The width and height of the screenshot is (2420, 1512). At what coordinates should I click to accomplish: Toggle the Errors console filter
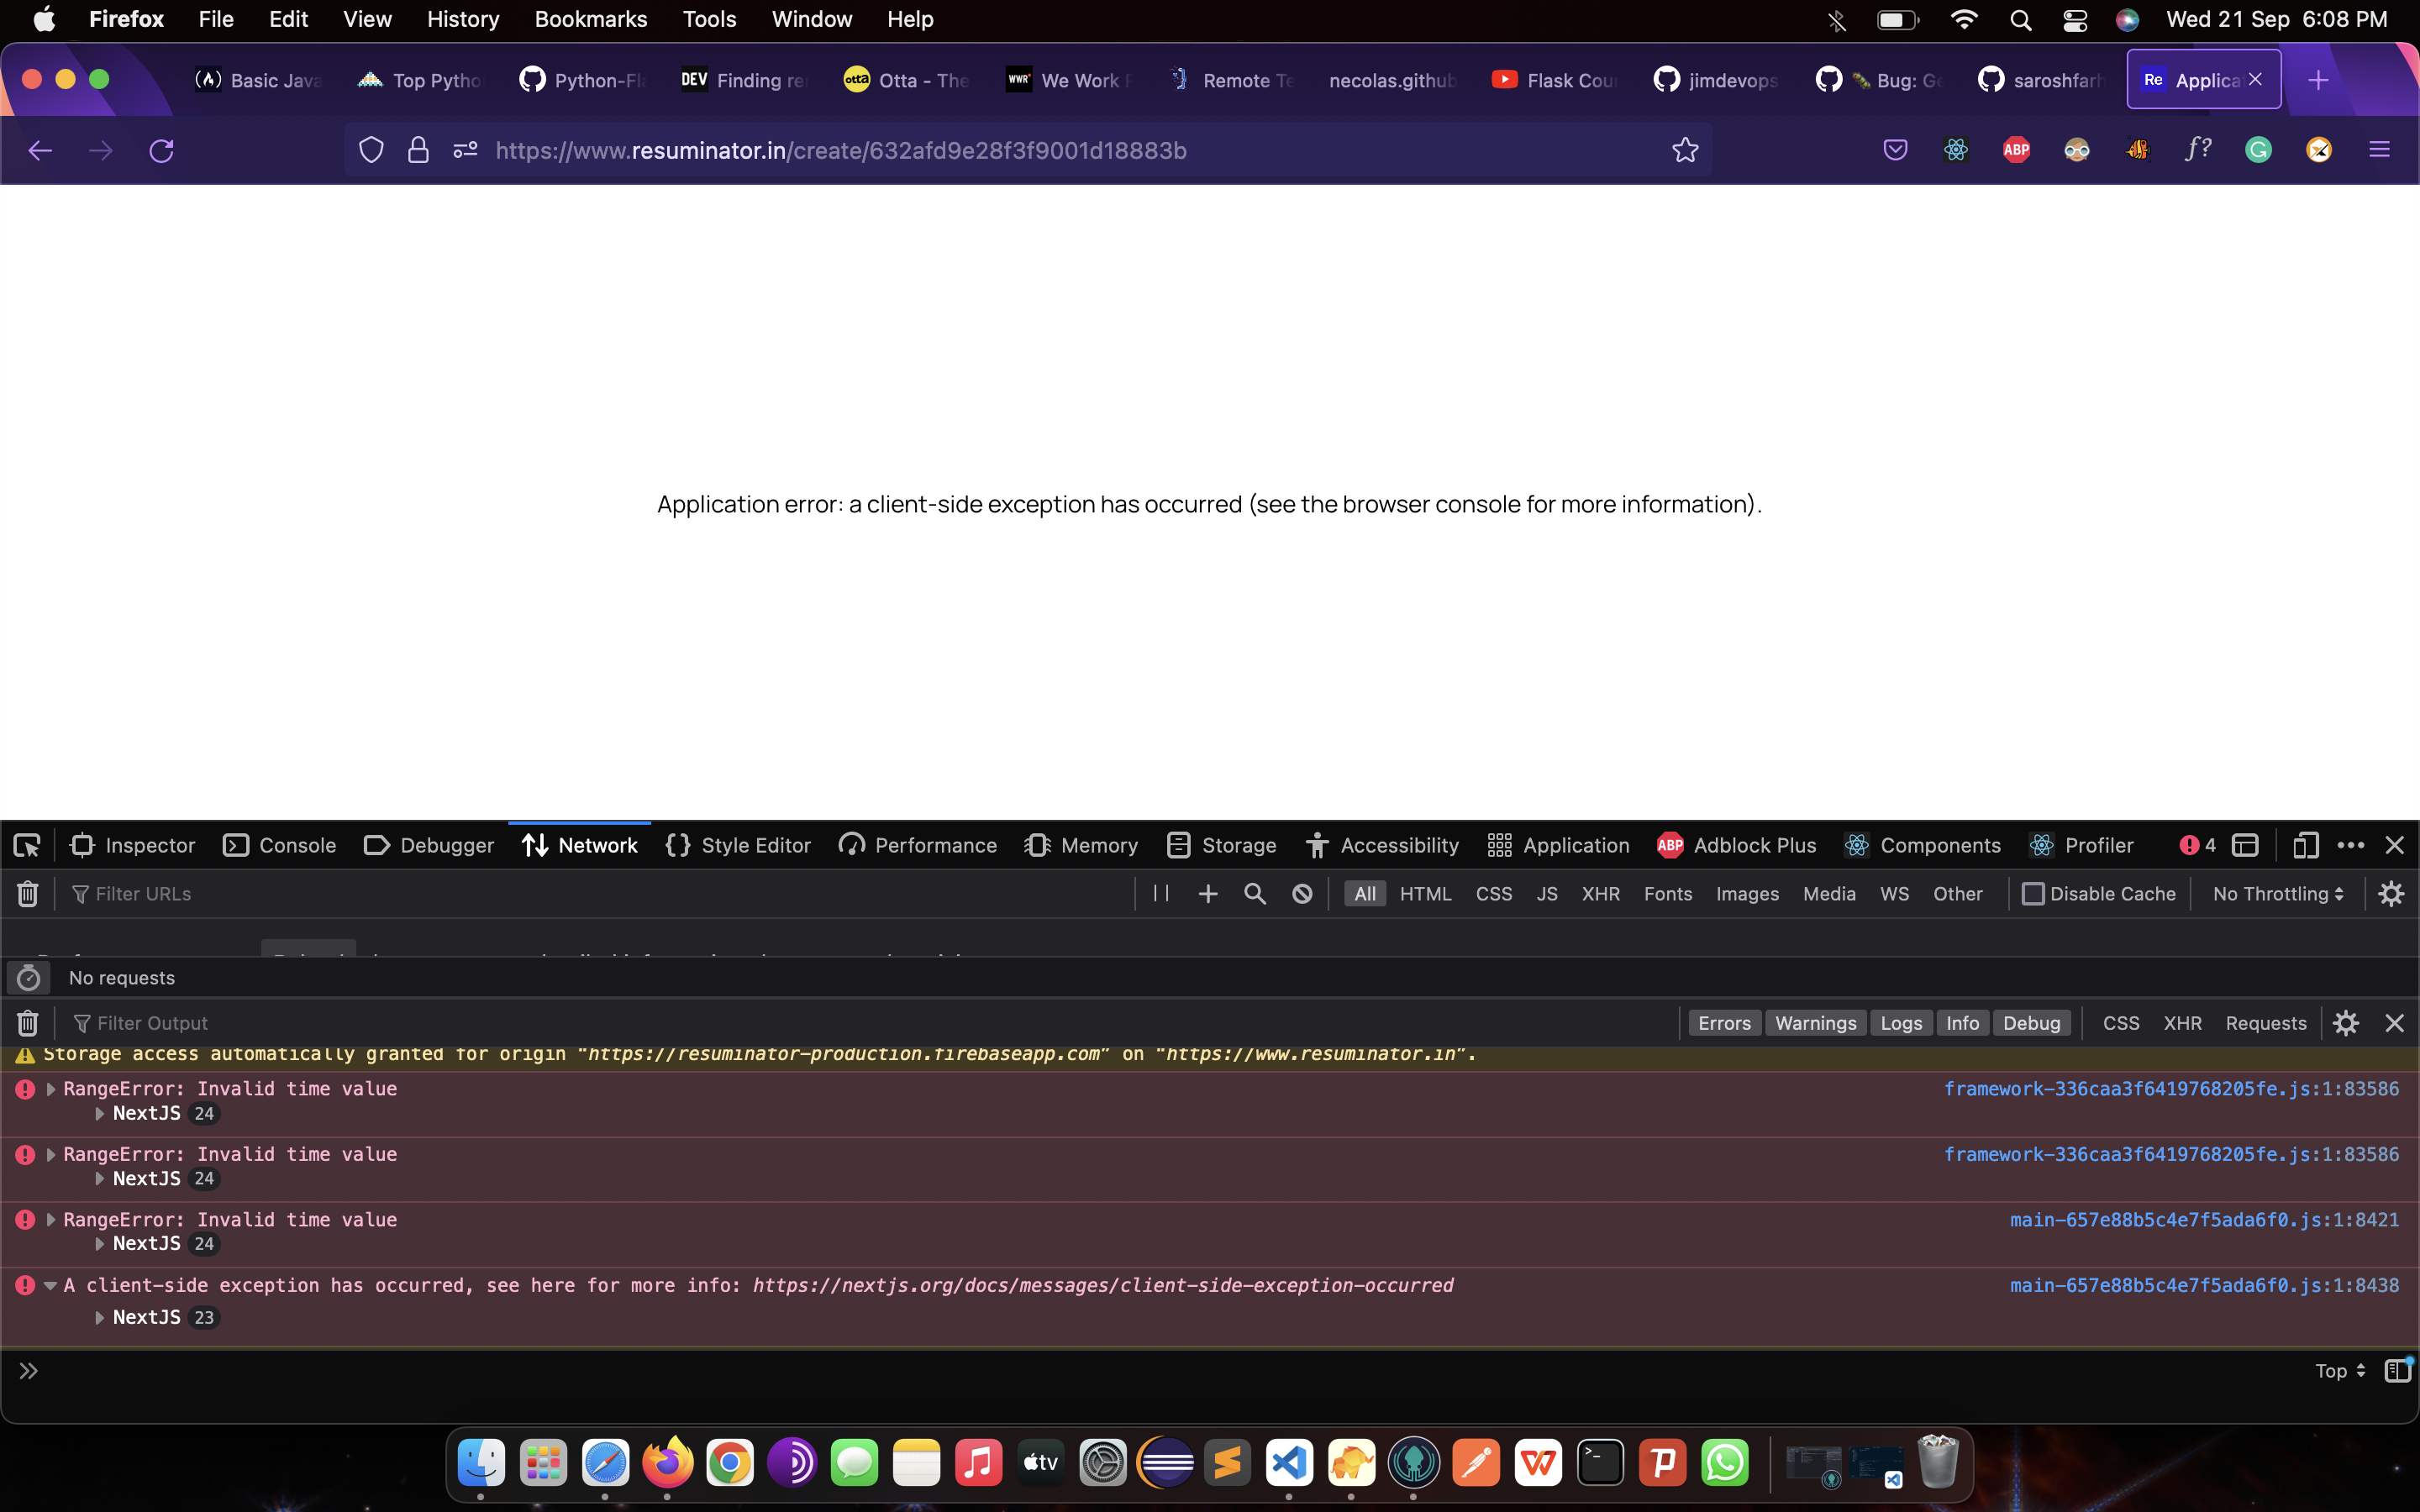(x=1724, y=1023)
